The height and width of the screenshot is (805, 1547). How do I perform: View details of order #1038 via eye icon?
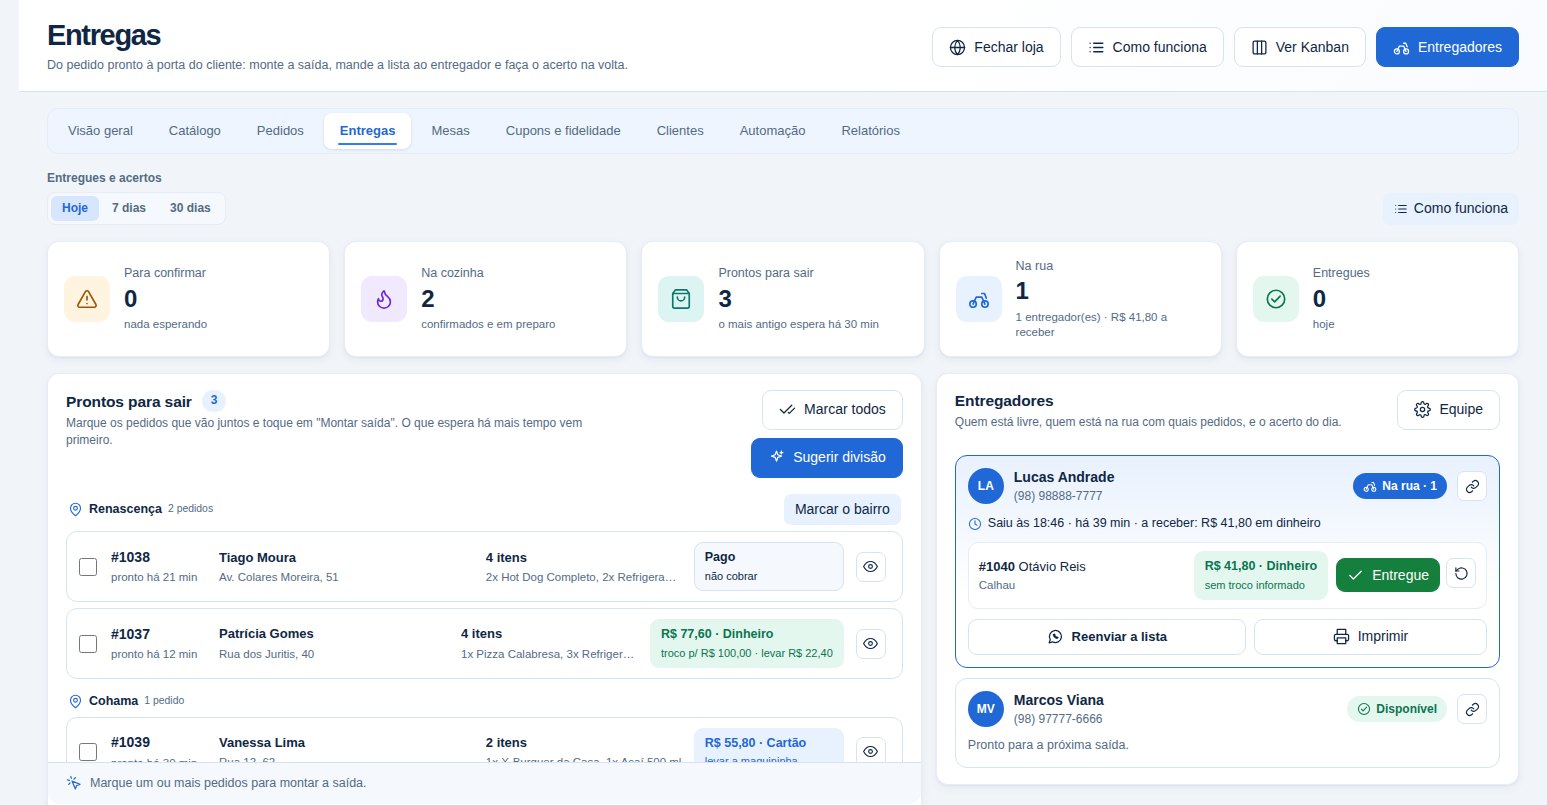[x=871, y=567]
